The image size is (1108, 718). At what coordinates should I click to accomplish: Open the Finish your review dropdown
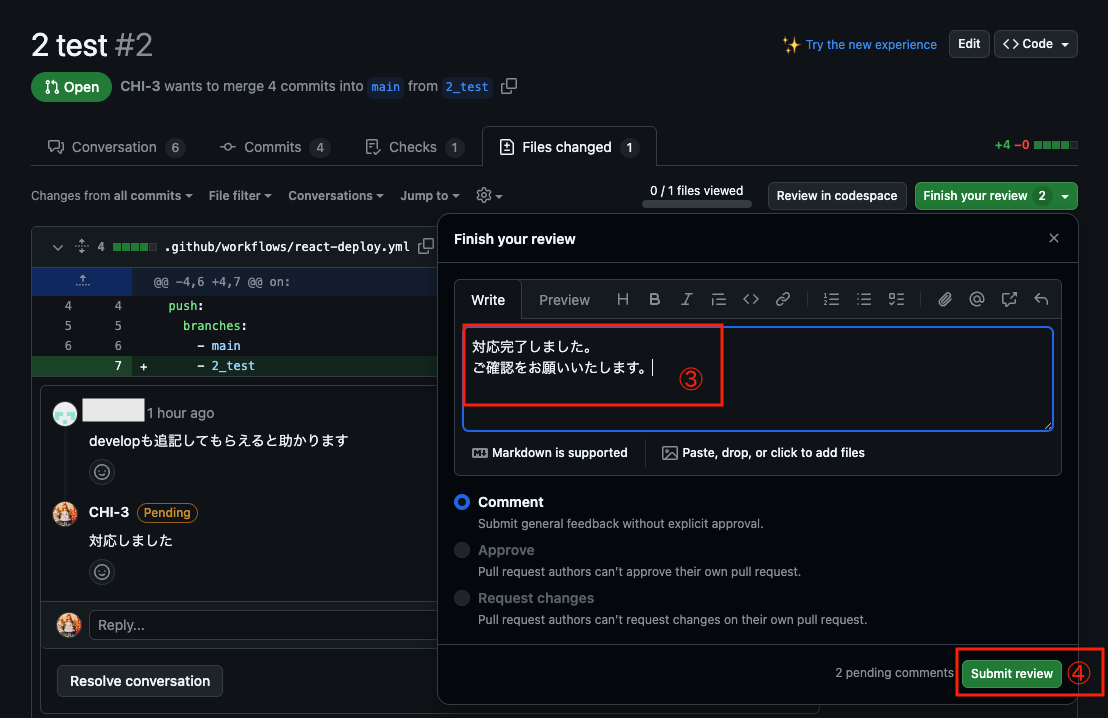(996, 196)
